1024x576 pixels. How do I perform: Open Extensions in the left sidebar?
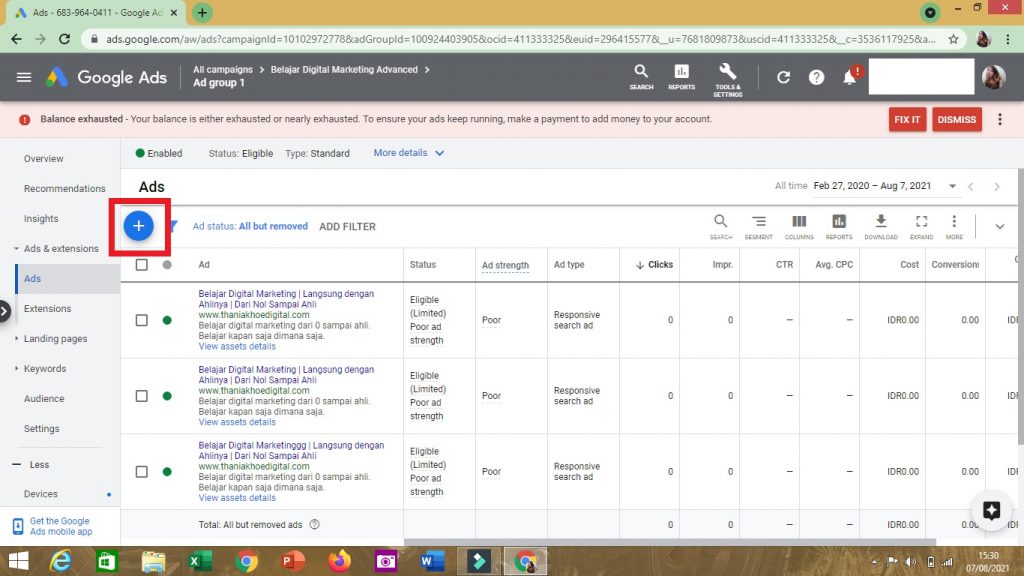[47, 308]
